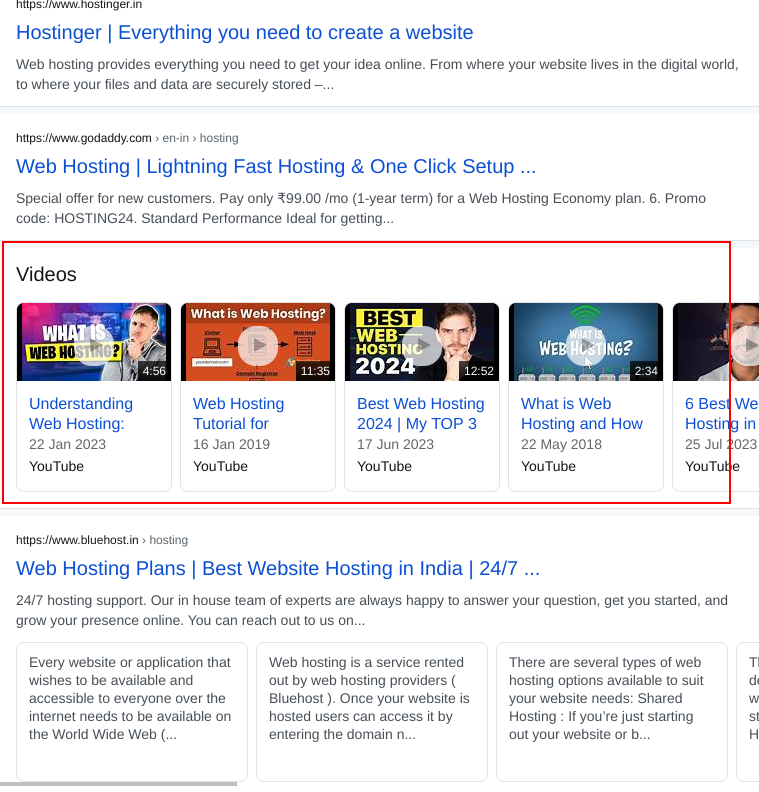Image resolution: width=759 pixels, height=792 pixels.
Task: Click YouTube label under 'Understanding Web Hosting'
Action: tap(56, 466)
